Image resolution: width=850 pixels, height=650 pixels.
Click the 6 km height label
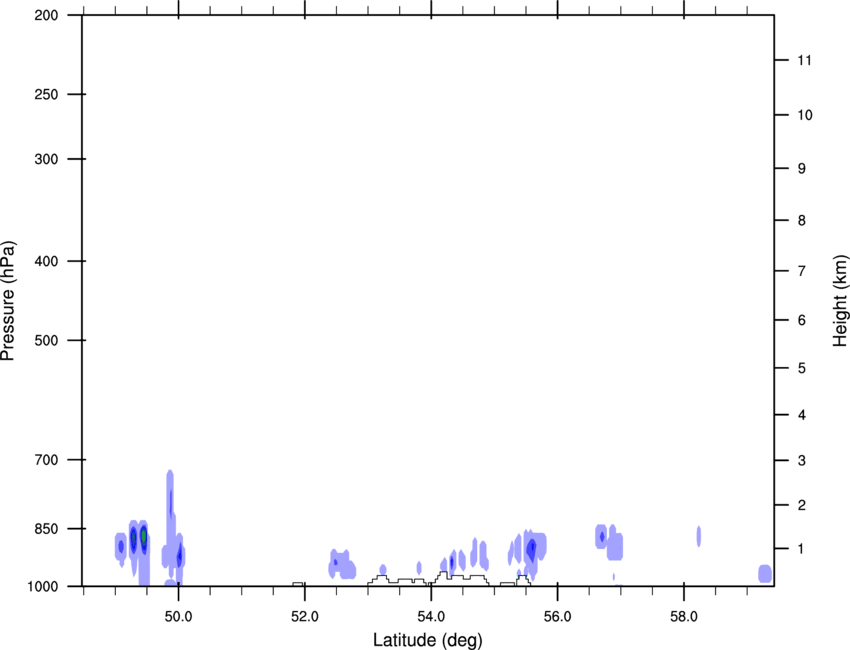pyautogui.click(x=801, y=320)
